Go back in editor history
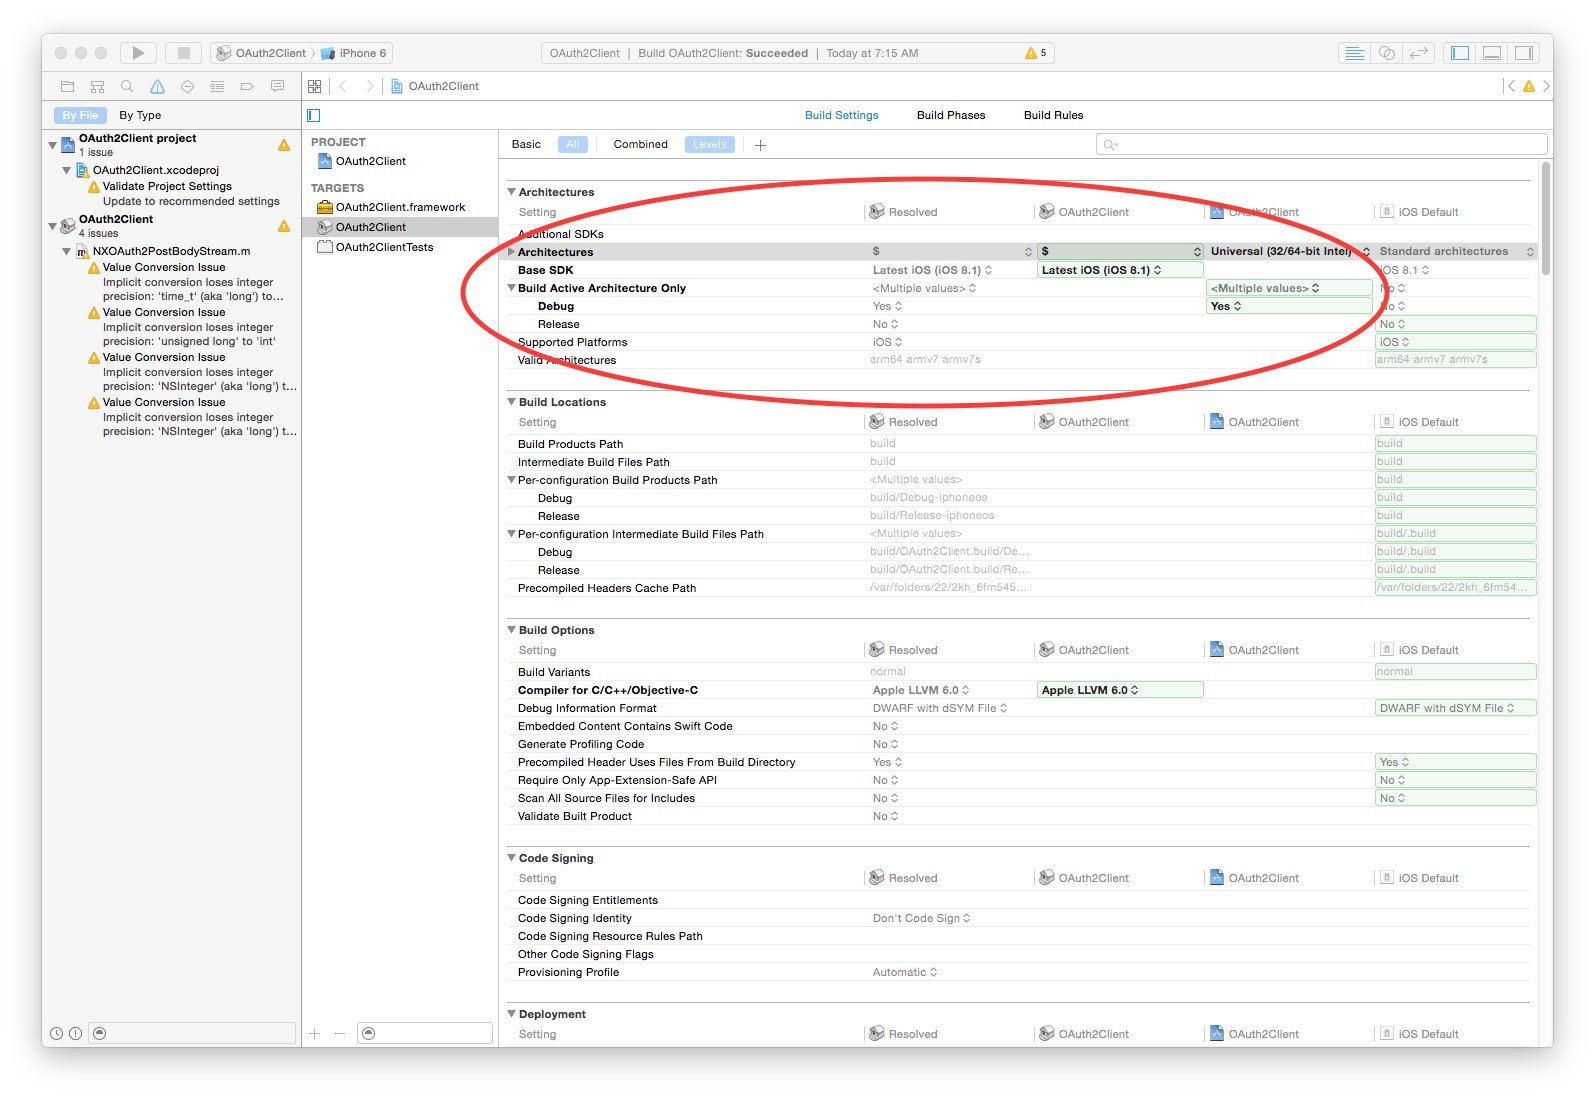This screenshot has width=1595, height=1097. (343, 86)
